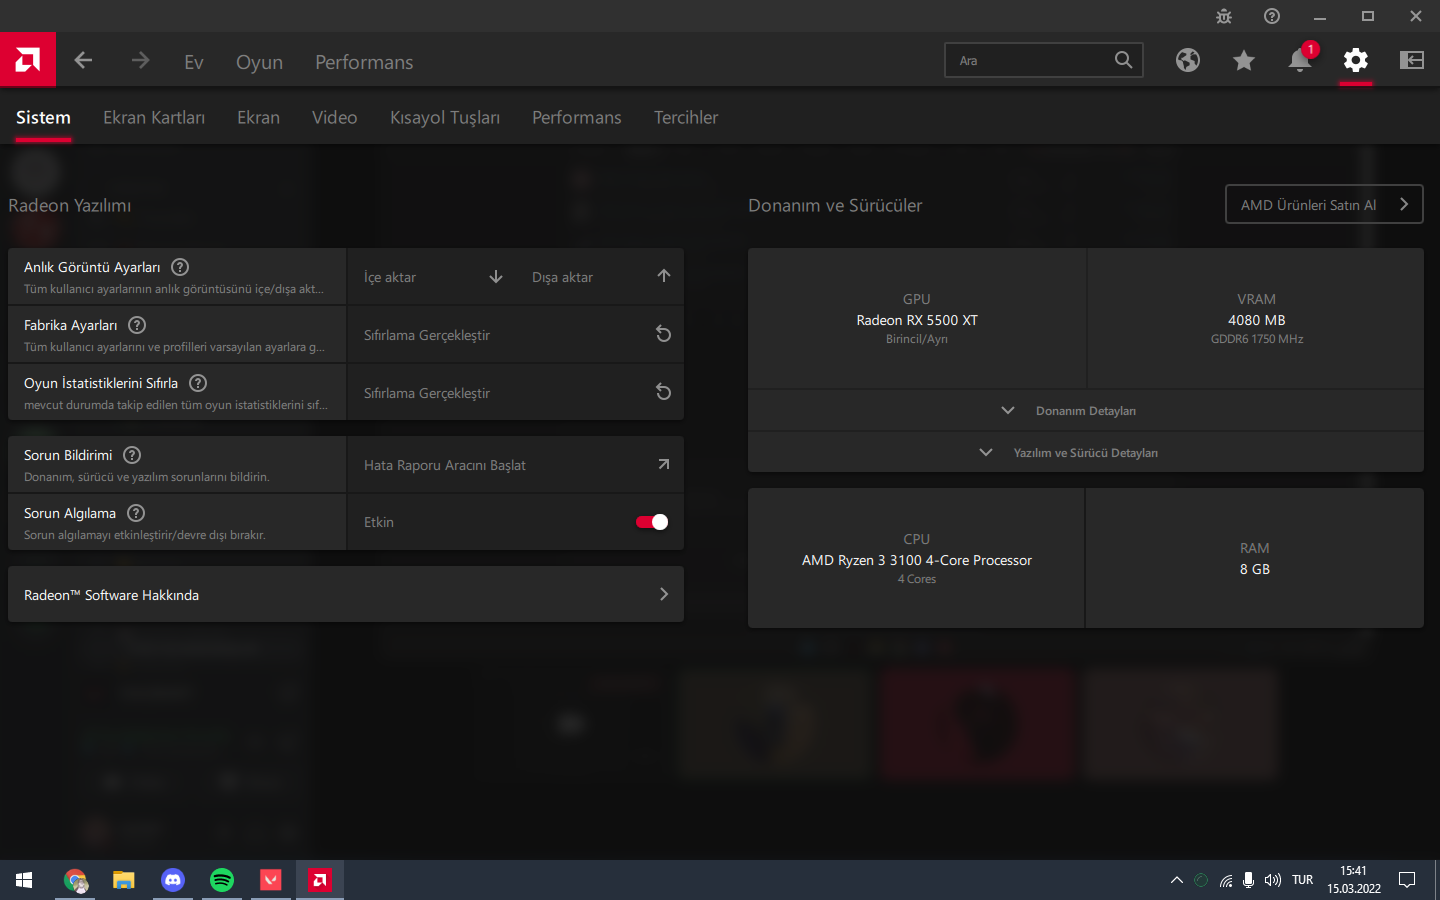Reset factory settings via Sıfırlama Gerçekleştir
This screenshot has width=1440, height=900.
(x=516, y=335)
